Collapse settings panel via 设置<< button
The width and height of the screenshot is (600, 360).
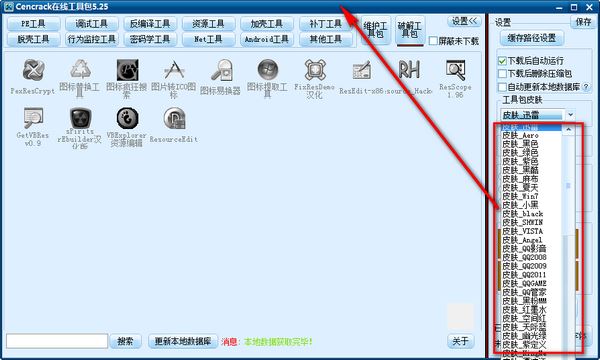tap(464, 21)
